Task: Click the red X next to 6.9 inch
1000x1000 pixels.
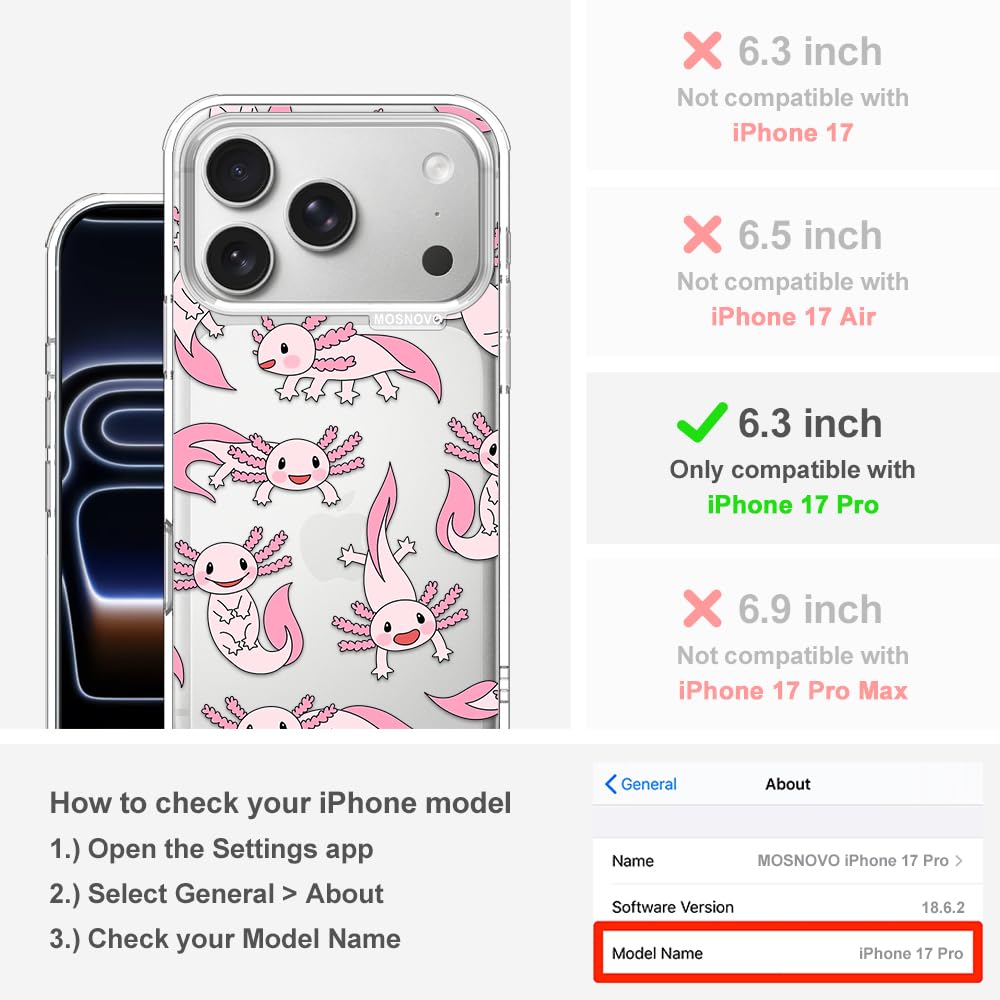Action: [702, 608]
